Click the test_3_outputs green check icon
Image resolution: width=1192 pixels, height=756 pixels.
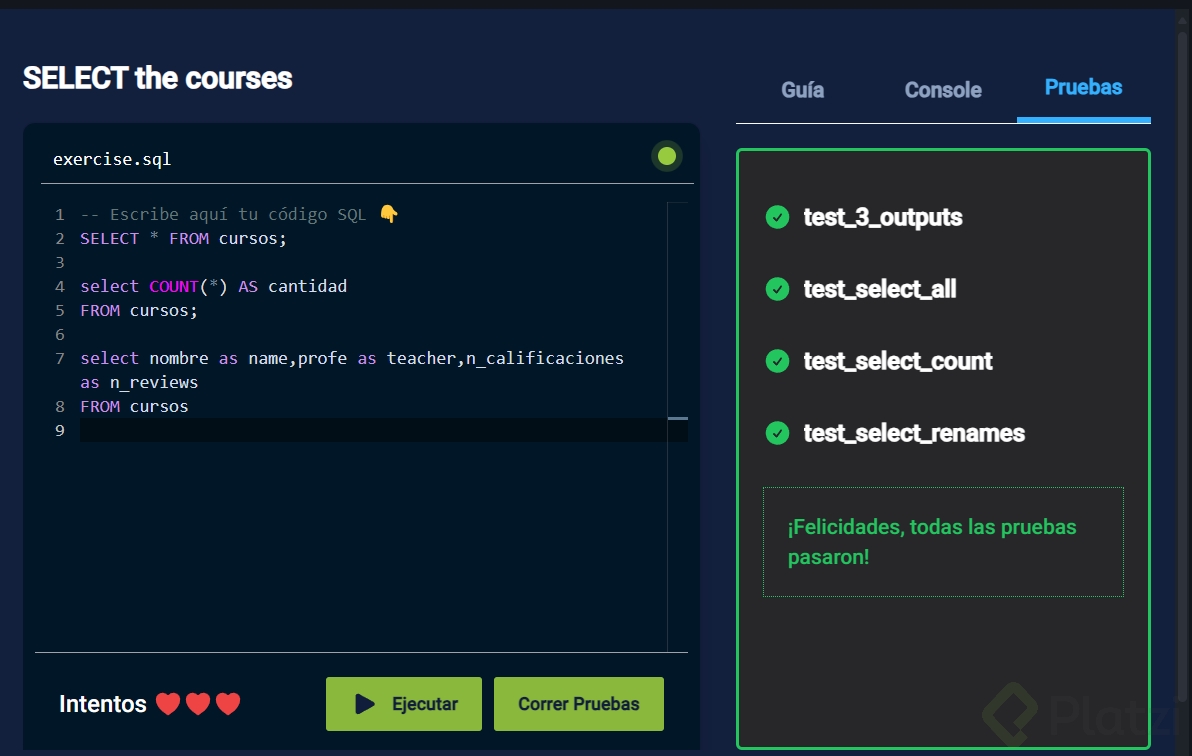point(777,217)
